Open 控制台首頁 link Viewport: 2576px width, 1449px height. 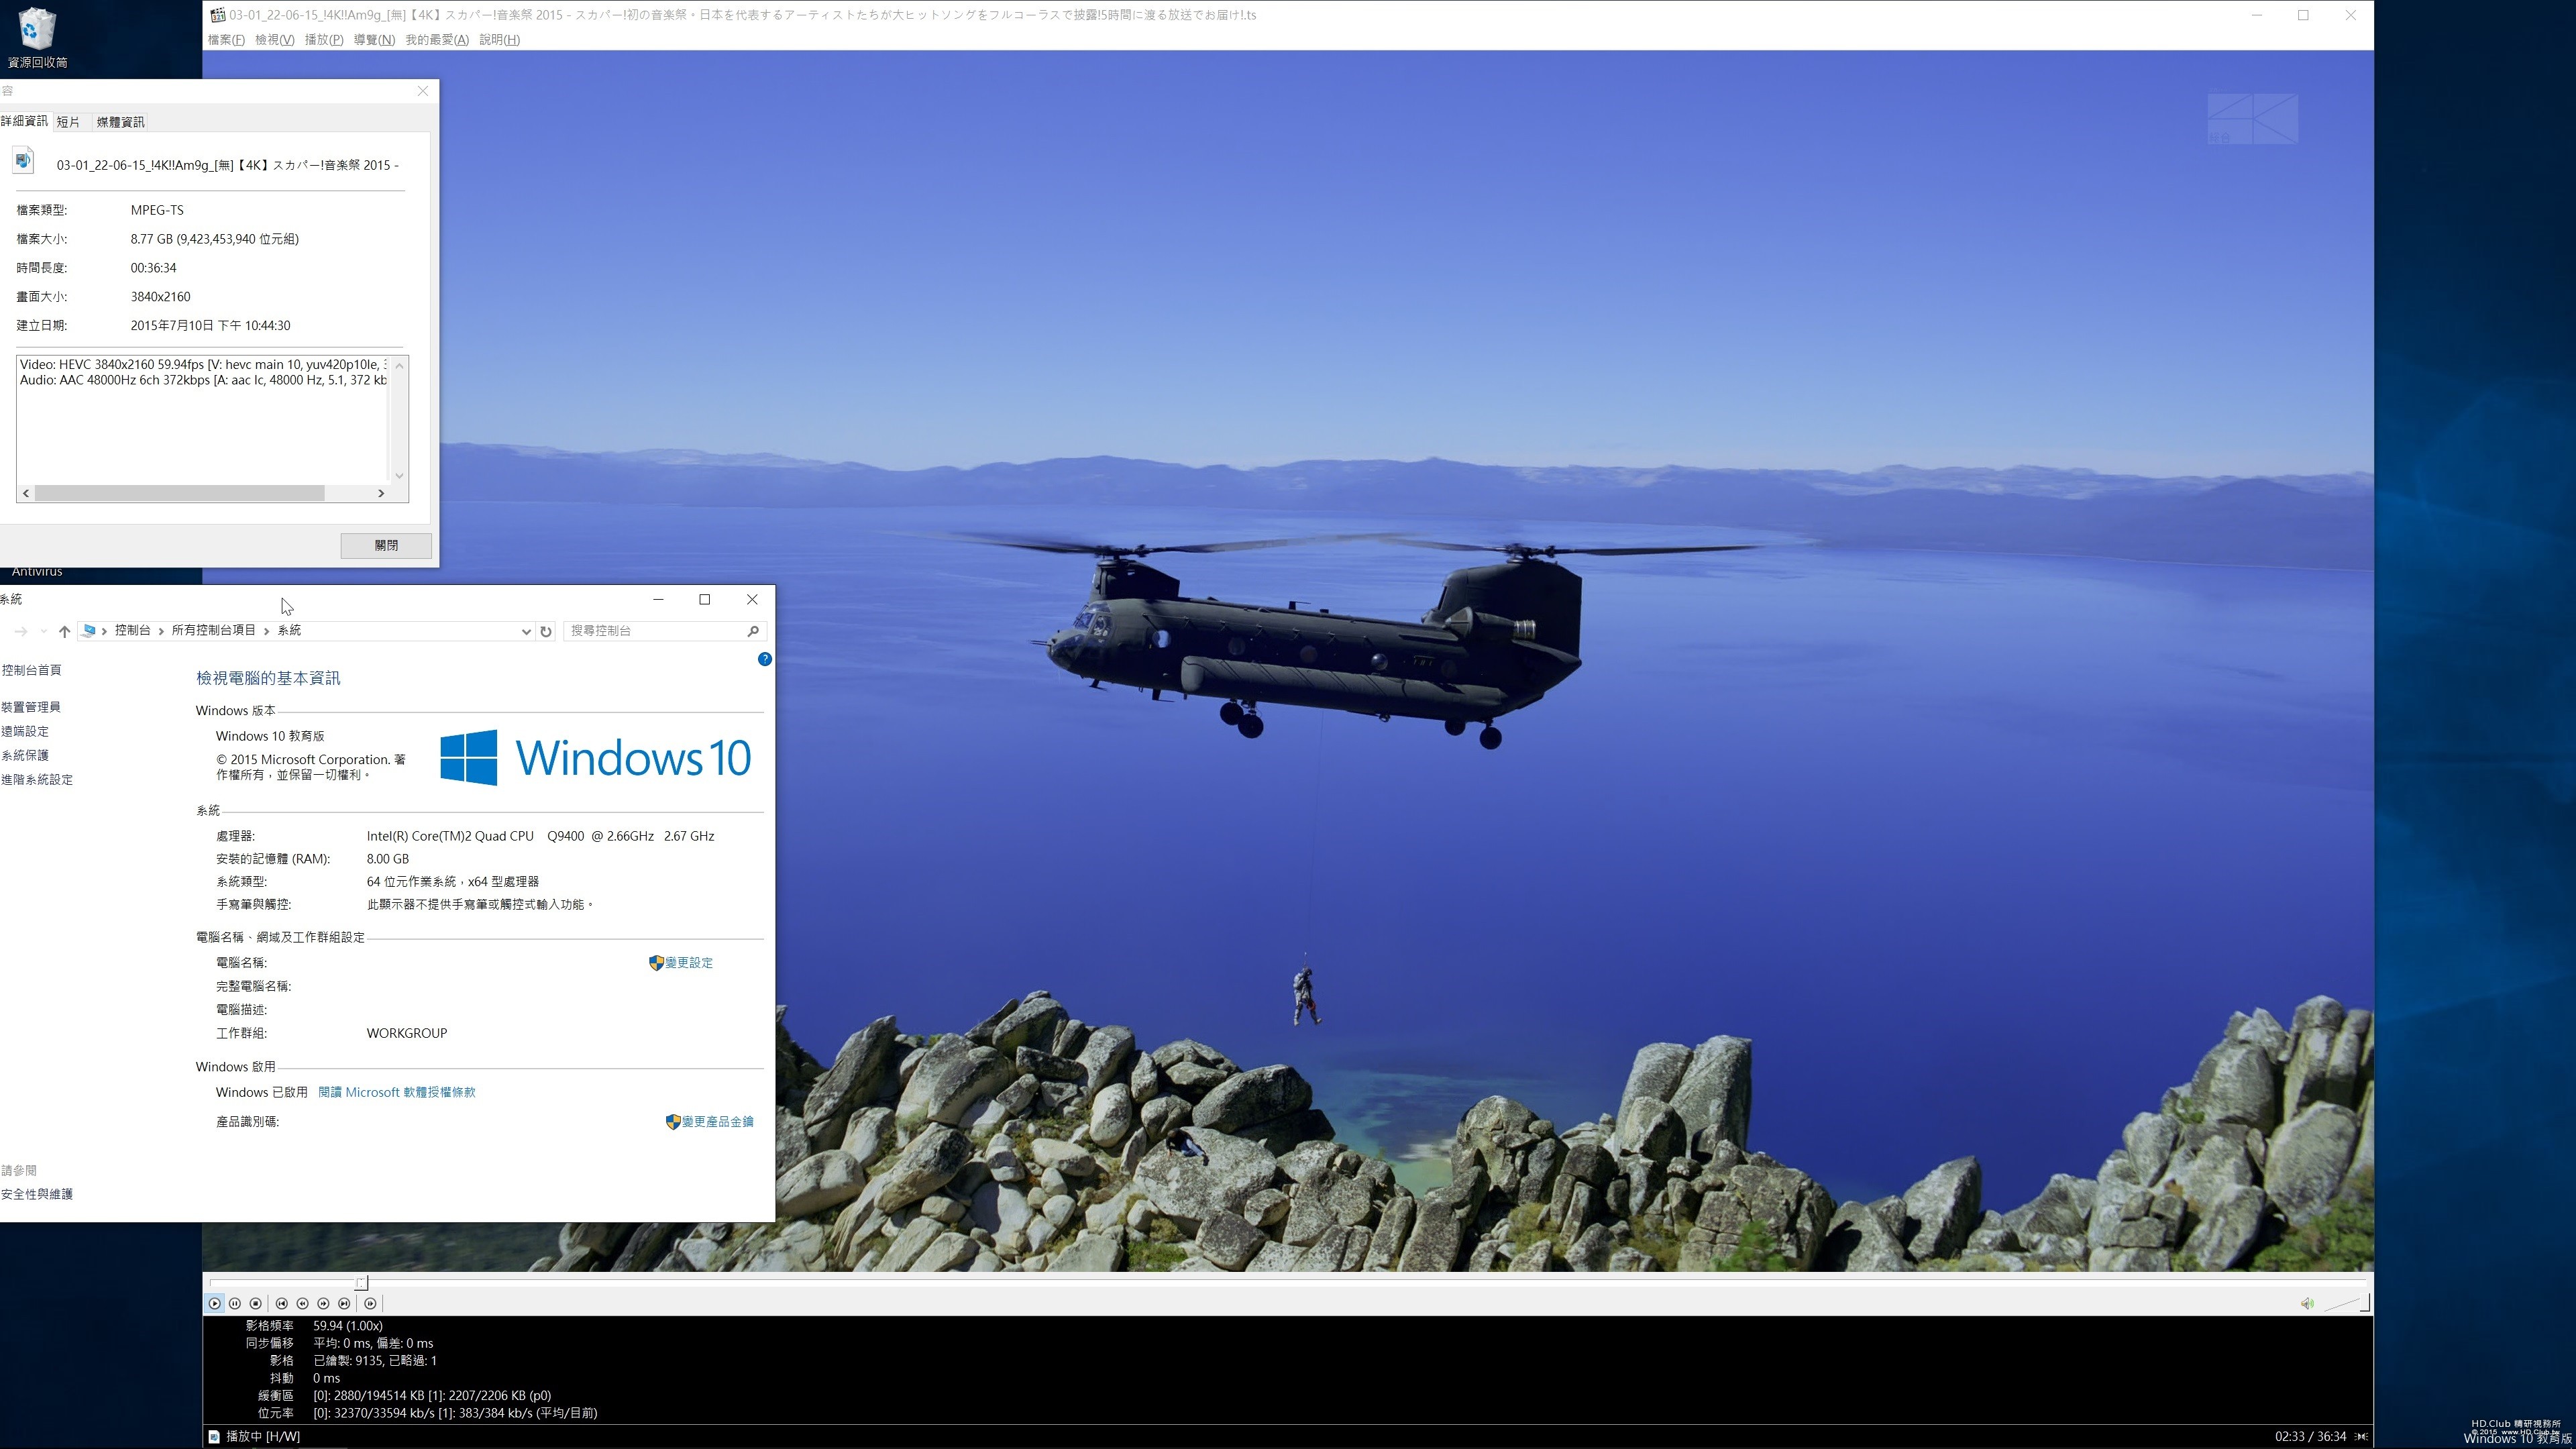[x=31, y=670]
